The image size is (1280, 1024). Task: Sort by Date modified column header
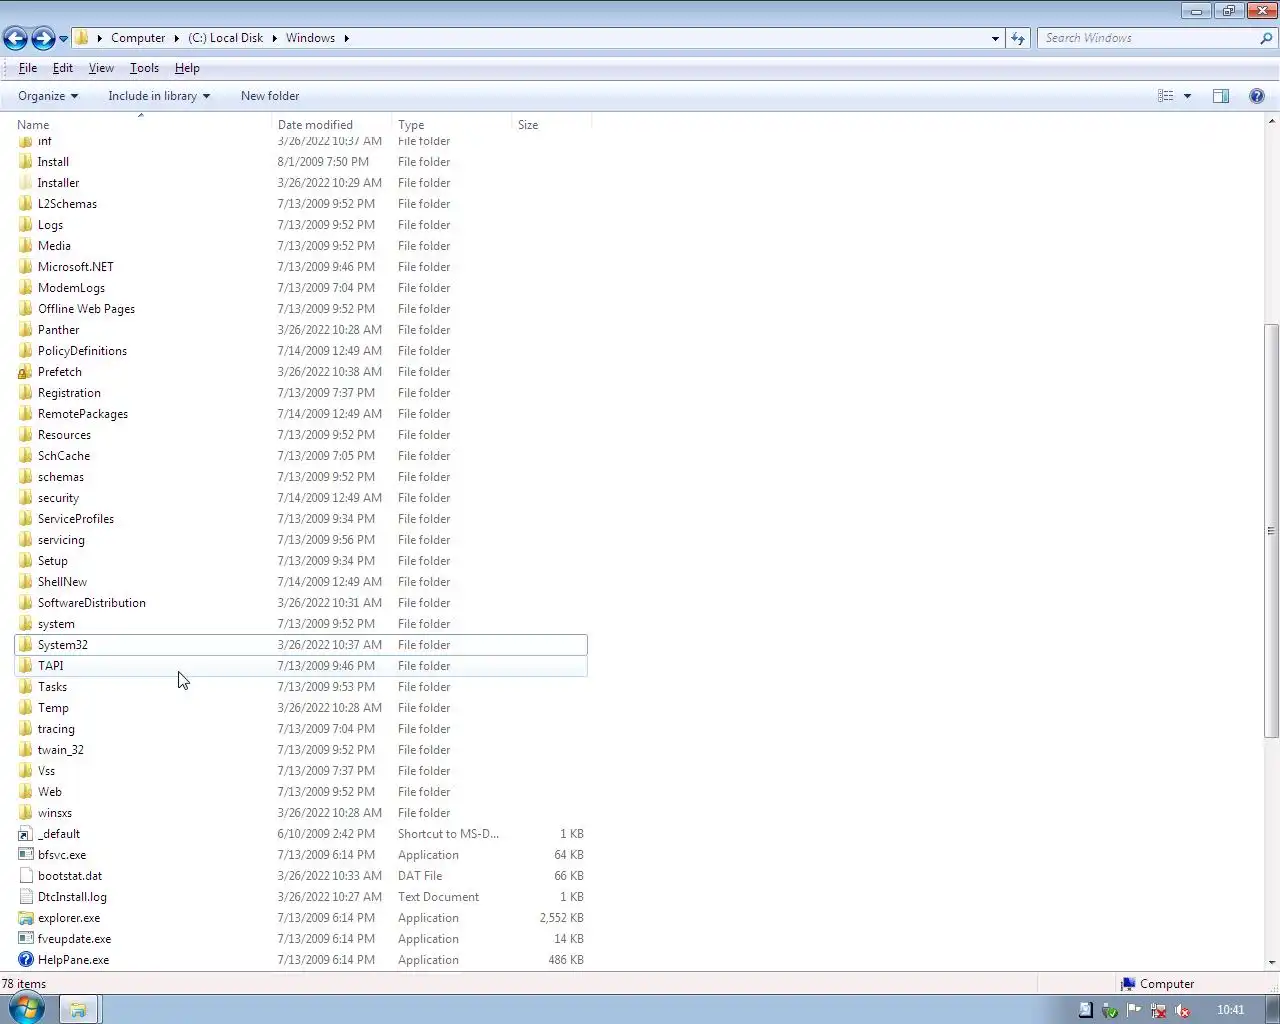tap(331, 125)
